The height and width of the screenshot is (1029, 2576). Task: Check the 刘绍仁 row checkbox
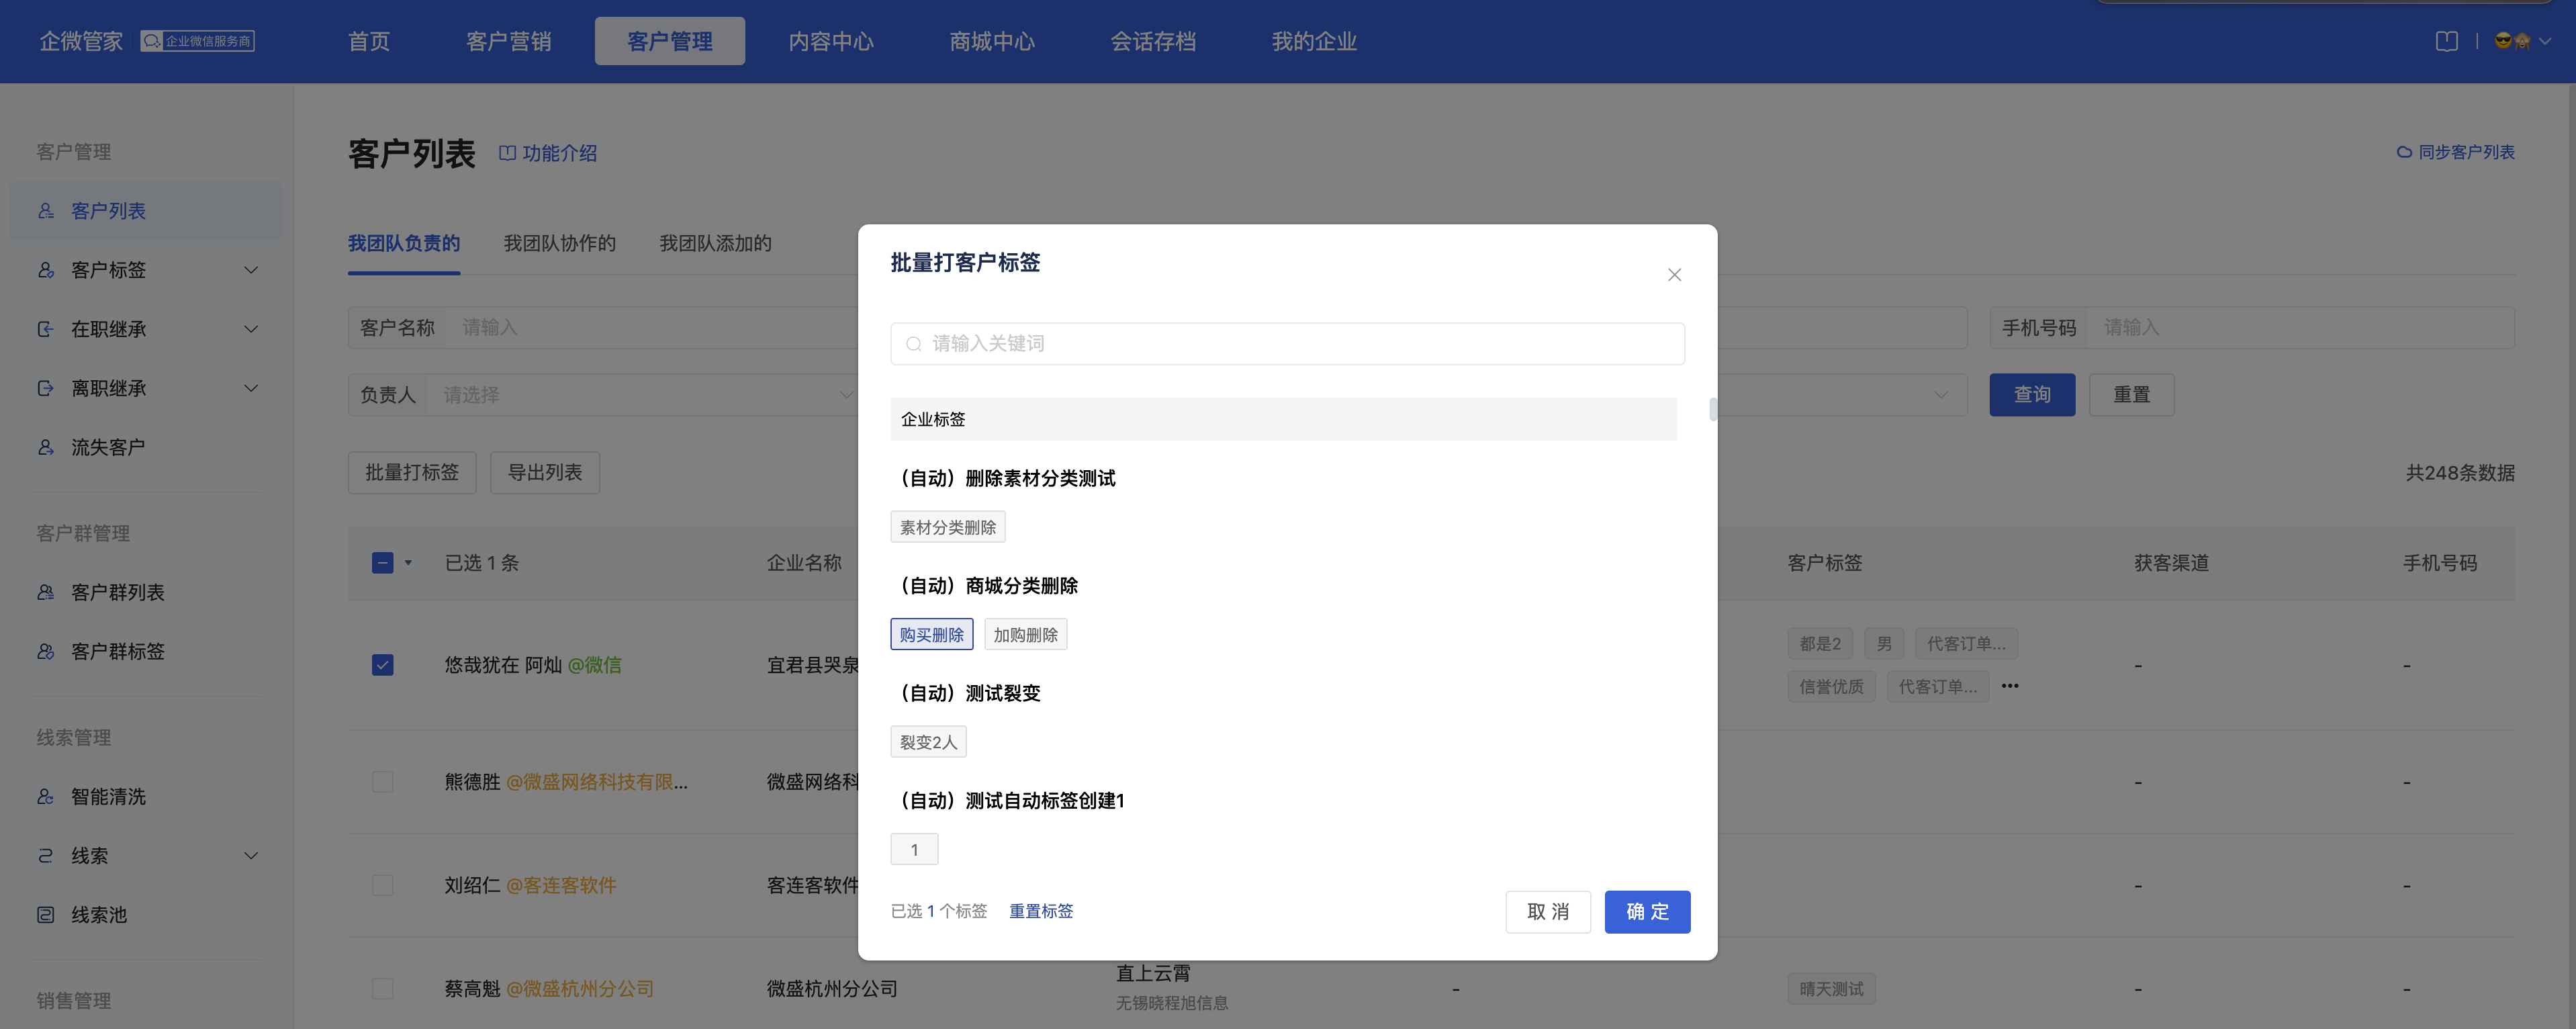(382, 885)
